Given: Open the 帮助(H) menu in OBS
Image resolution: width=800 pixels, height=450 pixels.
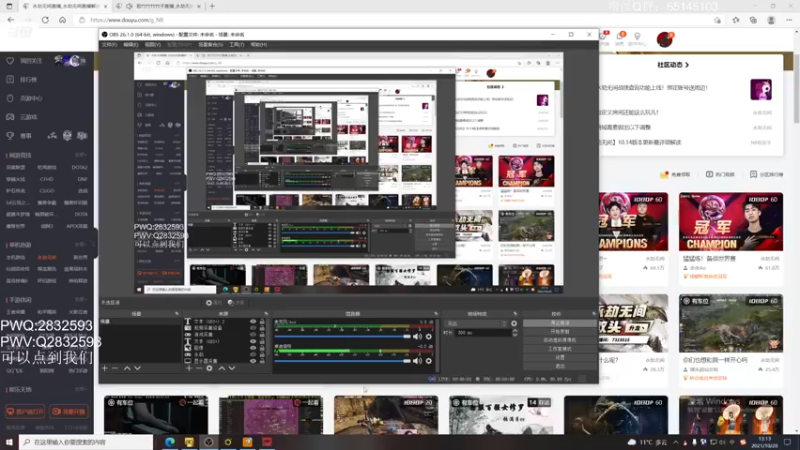Looking at the screenshot, I should 259,45.
